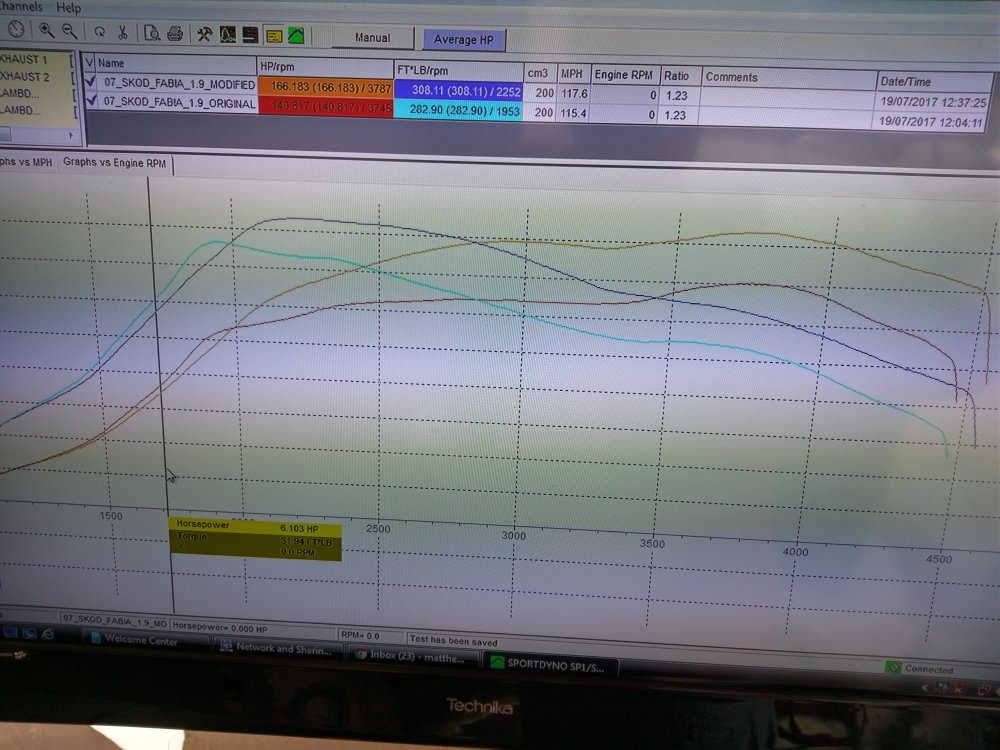Image resolution: width=1000 pixels, height=750 pixels.
Task: Open print preview page icon
Action: pyautogui.click(x=152, y=33)
